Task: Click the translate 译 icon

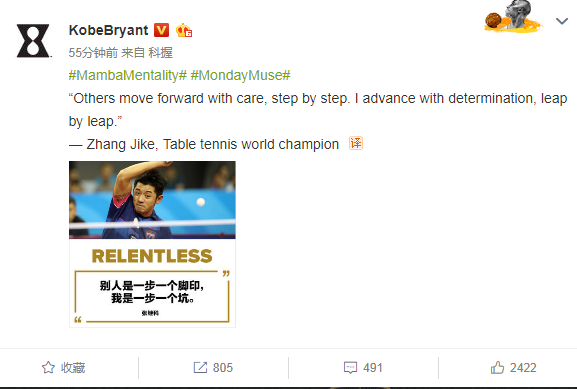Action: (x=356, y=143)
